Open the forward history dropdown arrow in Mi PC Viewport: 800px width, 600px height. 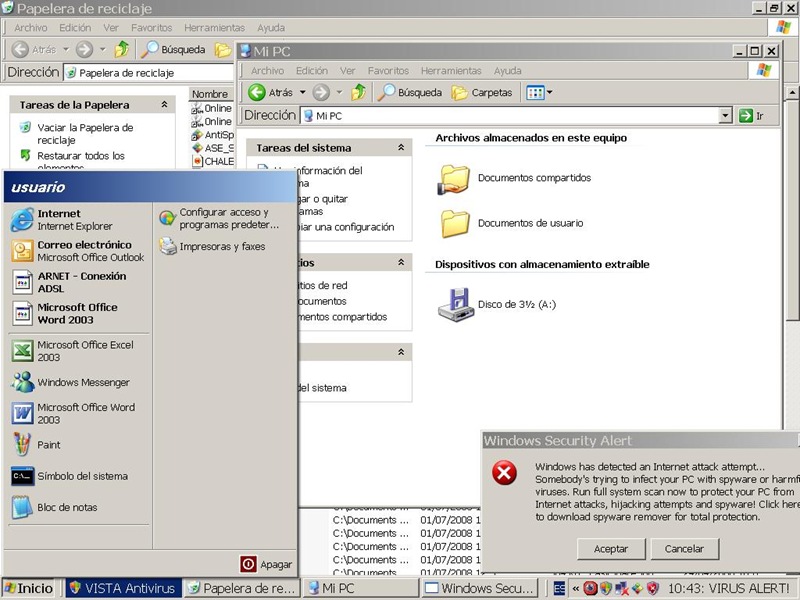click(339, 92)
